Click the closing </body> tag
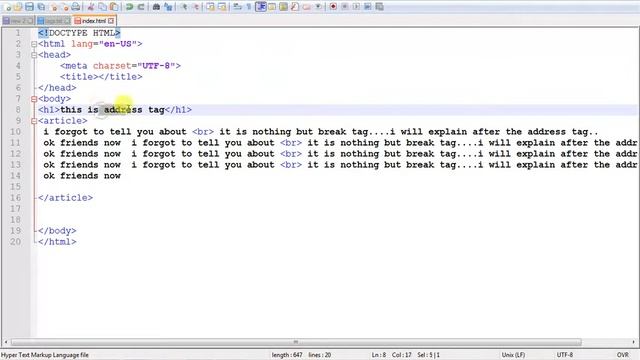 pos(57,231)
